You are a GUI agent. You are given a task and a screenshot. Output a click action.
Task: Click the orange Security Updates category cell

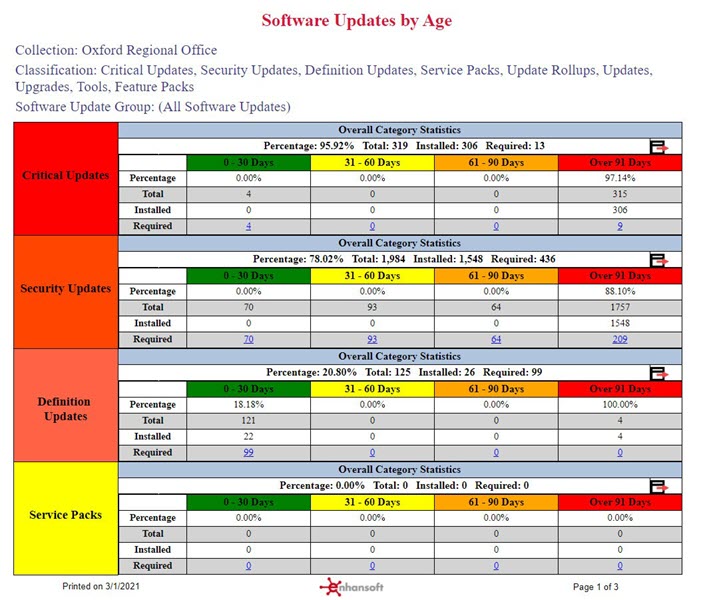[66, 292]
